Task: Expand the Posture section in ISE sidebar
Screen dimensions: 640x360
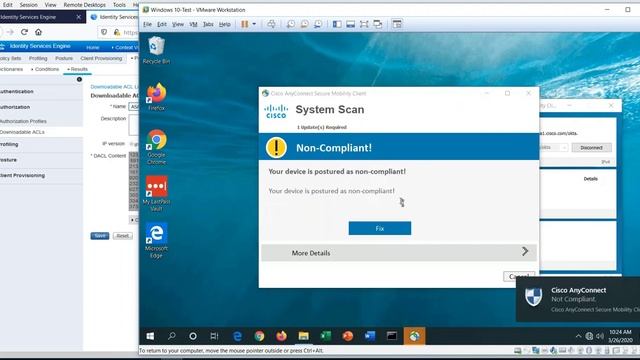Action: pyautogui.click(x=9, y=160)
